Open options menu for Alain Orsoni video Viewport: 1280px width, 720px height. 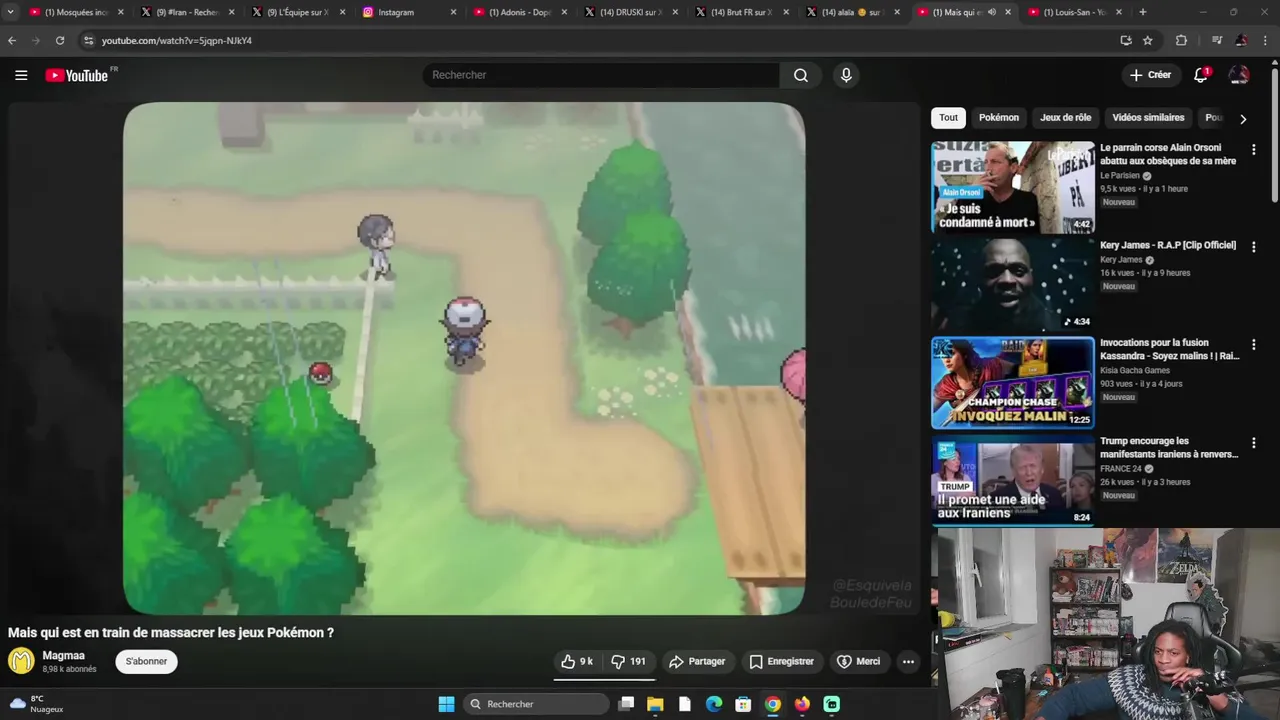tap(1253, 150)
